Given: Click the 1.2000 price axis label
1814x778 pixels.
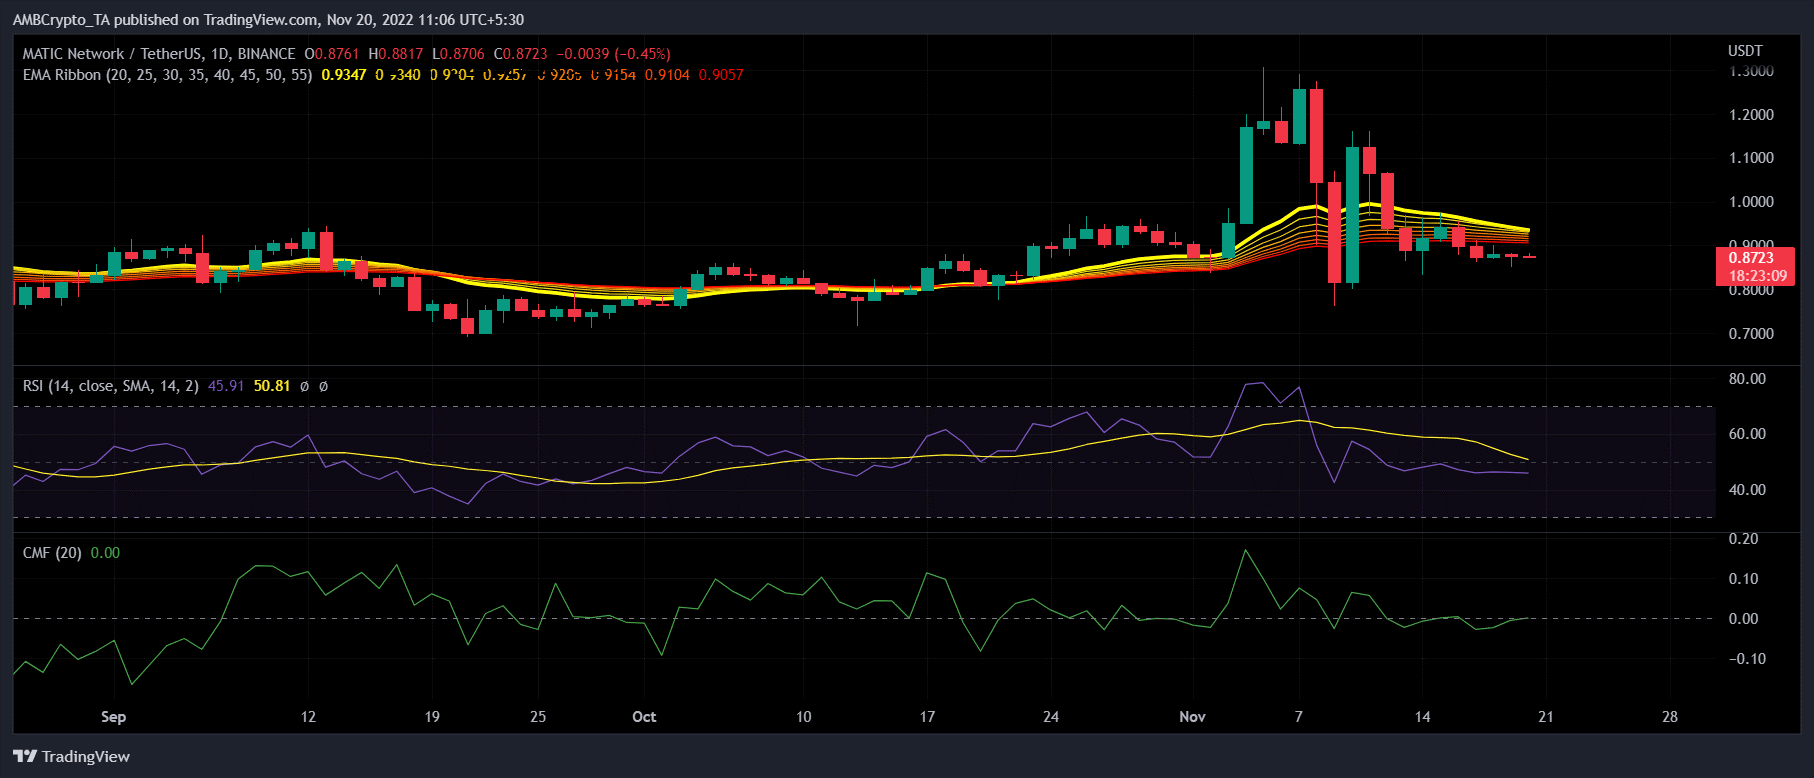Looking at the screenshot, I should 1751,115.
